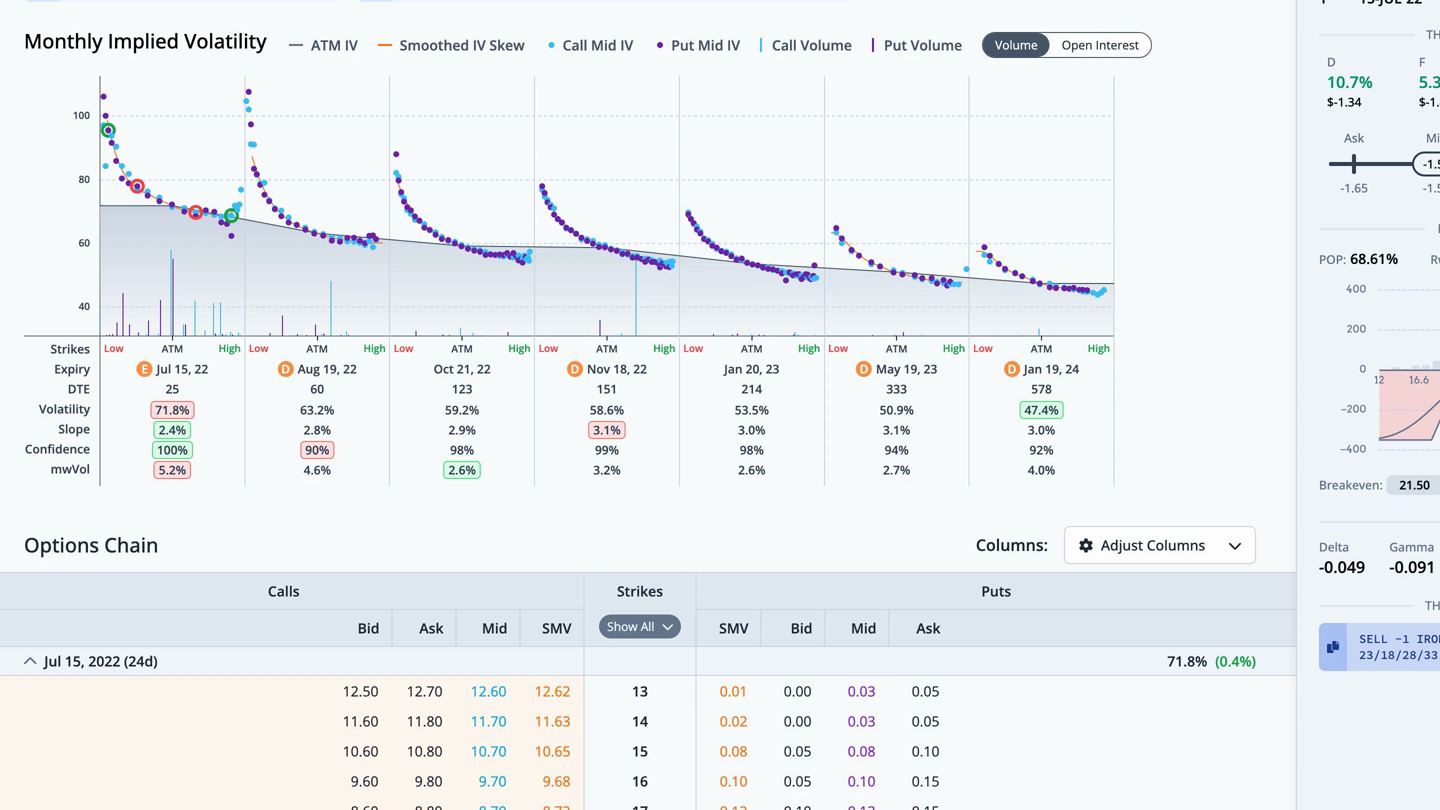The image size is (1440, 810).
Task: Sort by Calls Bid column header
Action: point(368,628)
